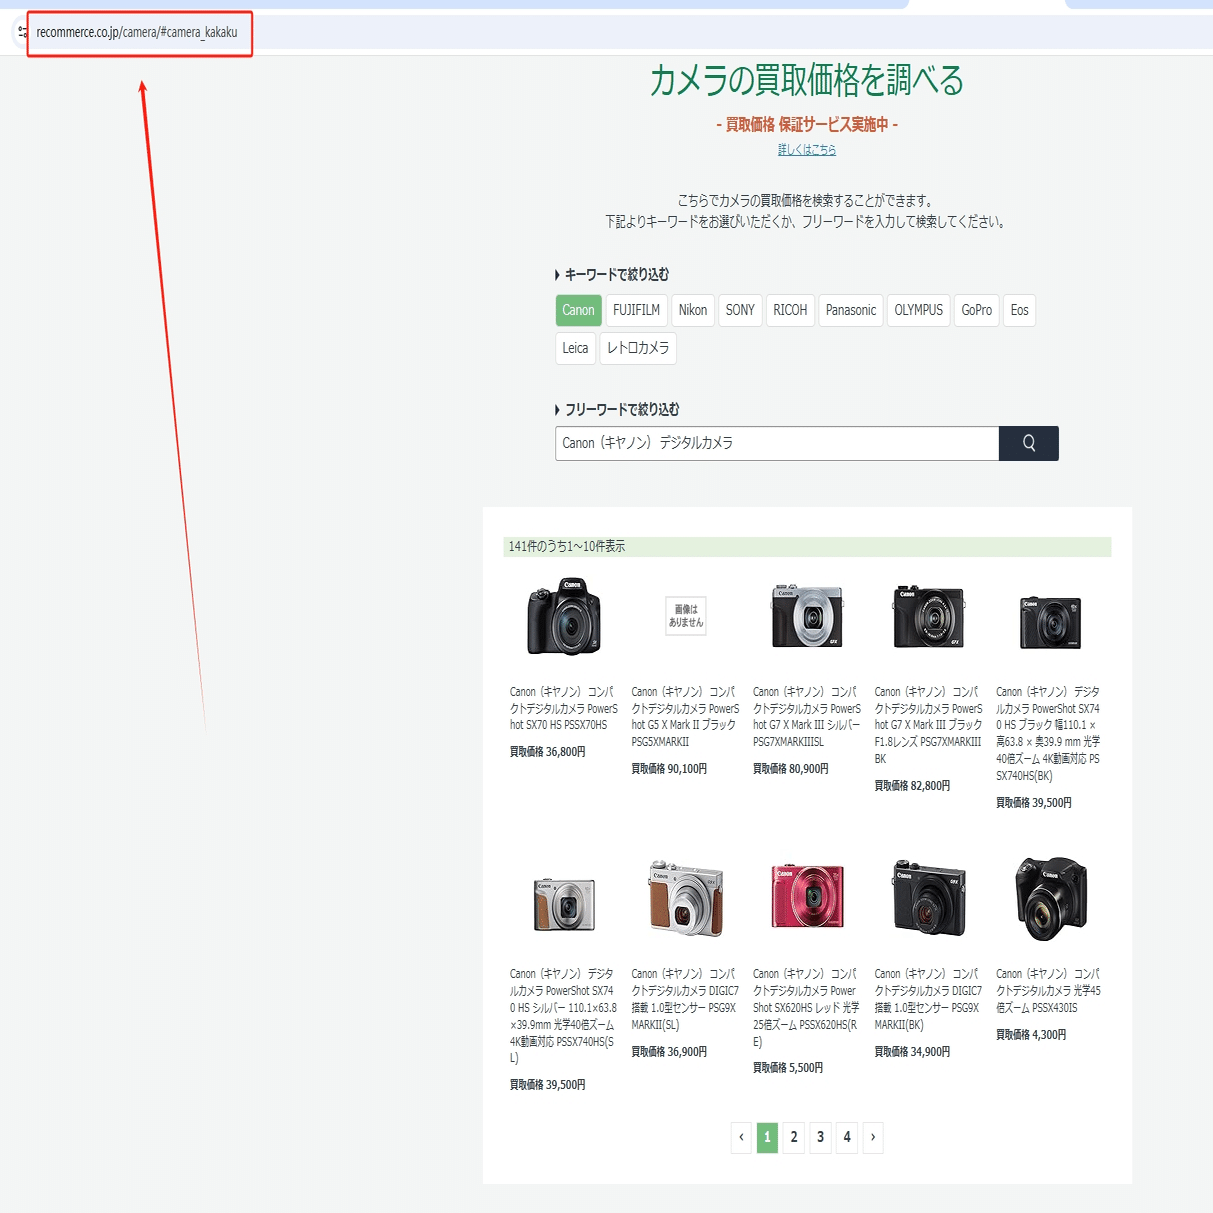
Task: Click the search magnifier button
Action: pos(1028,443)
